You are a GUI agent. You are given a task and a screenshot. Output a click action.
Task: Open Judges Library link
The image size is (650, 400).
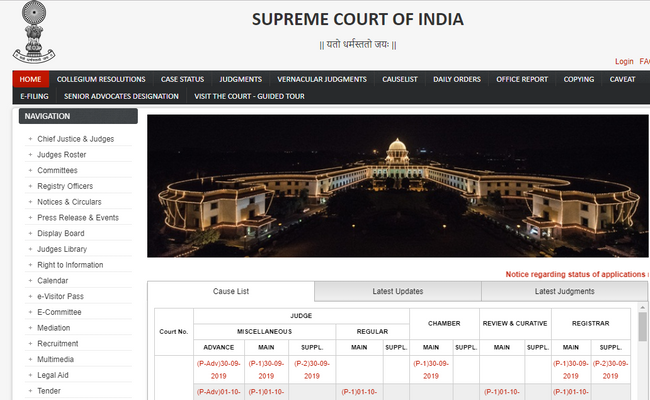[62, 249]
